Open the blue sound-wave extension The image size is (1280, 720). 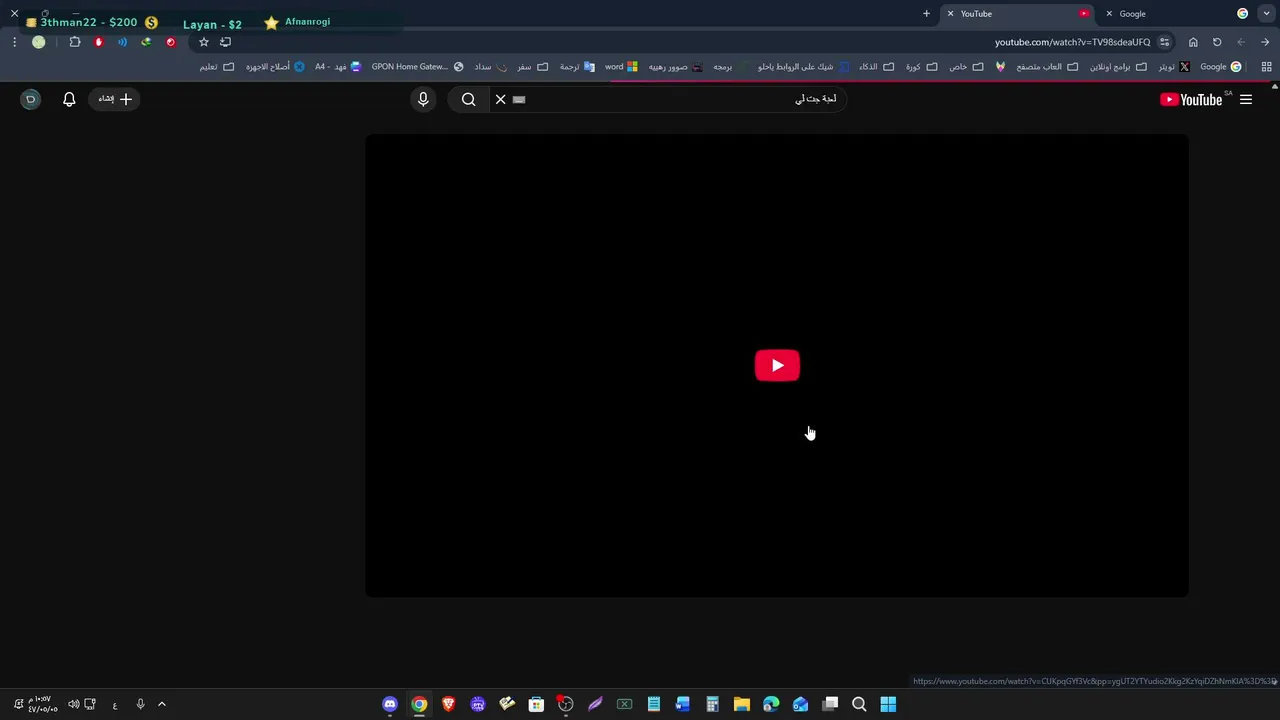(x=122, y=42)
